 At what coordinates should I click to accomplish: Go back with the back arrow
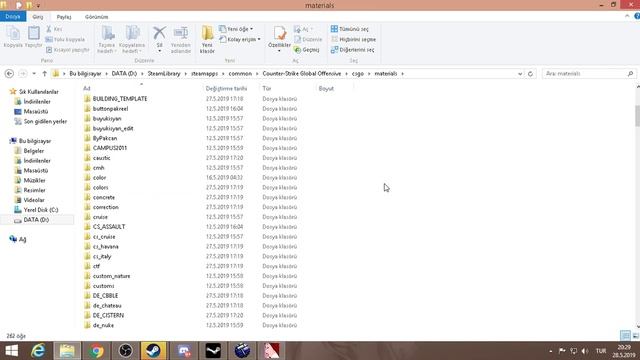pyautogui.click(x=9, y=74)
